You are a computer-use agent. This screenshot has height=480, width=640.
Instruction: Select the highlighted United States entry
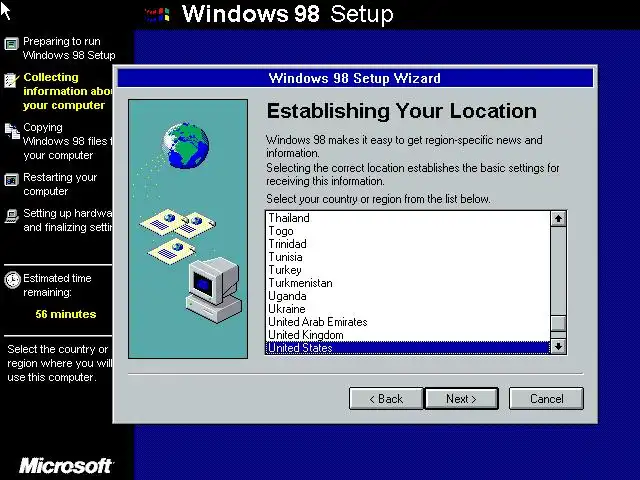(407, 348)
